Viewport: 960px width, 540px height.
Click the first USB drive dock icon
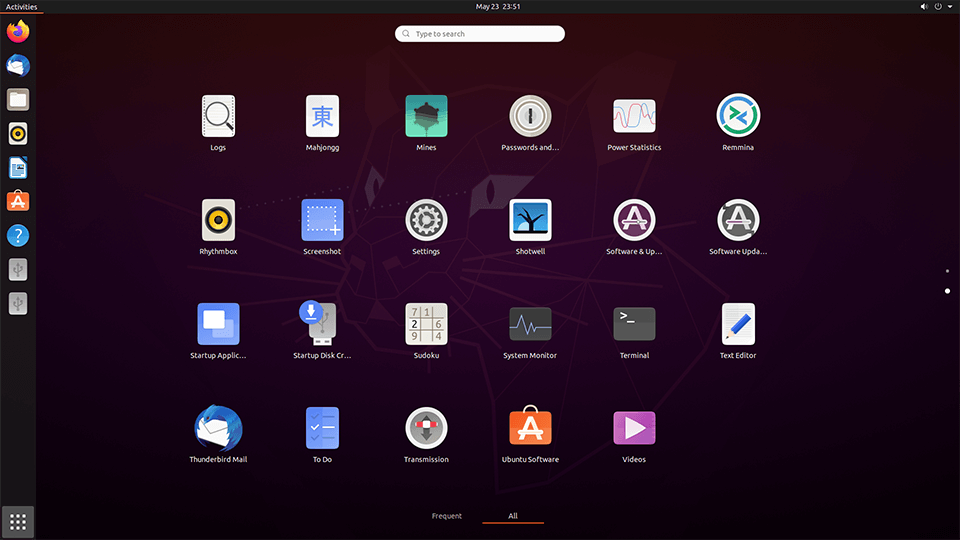tap(18, 269)
